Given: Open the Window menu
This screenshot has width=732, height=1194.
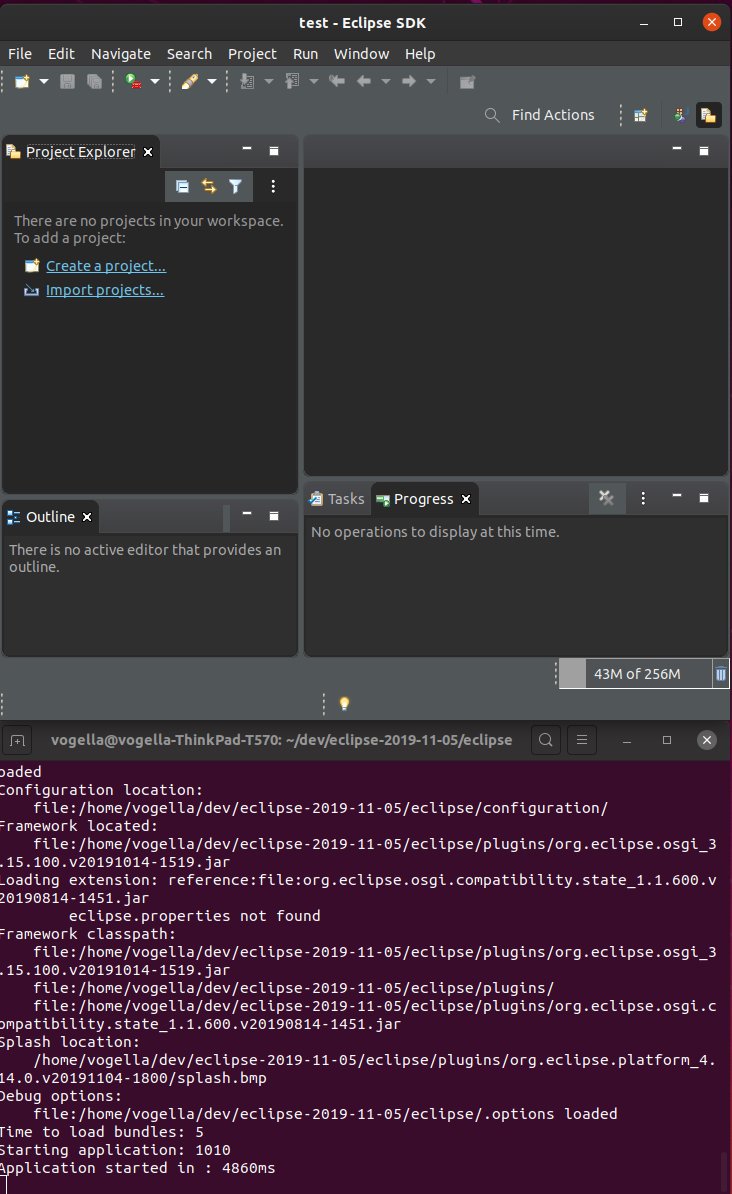Looking at the screenshot, I should 361,54.
